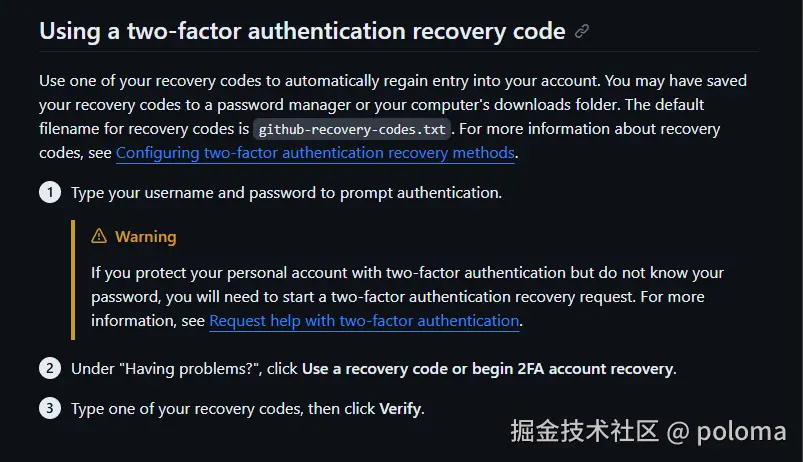
Task: Click the bold word "Verify"
Action: tap(400, 409)
